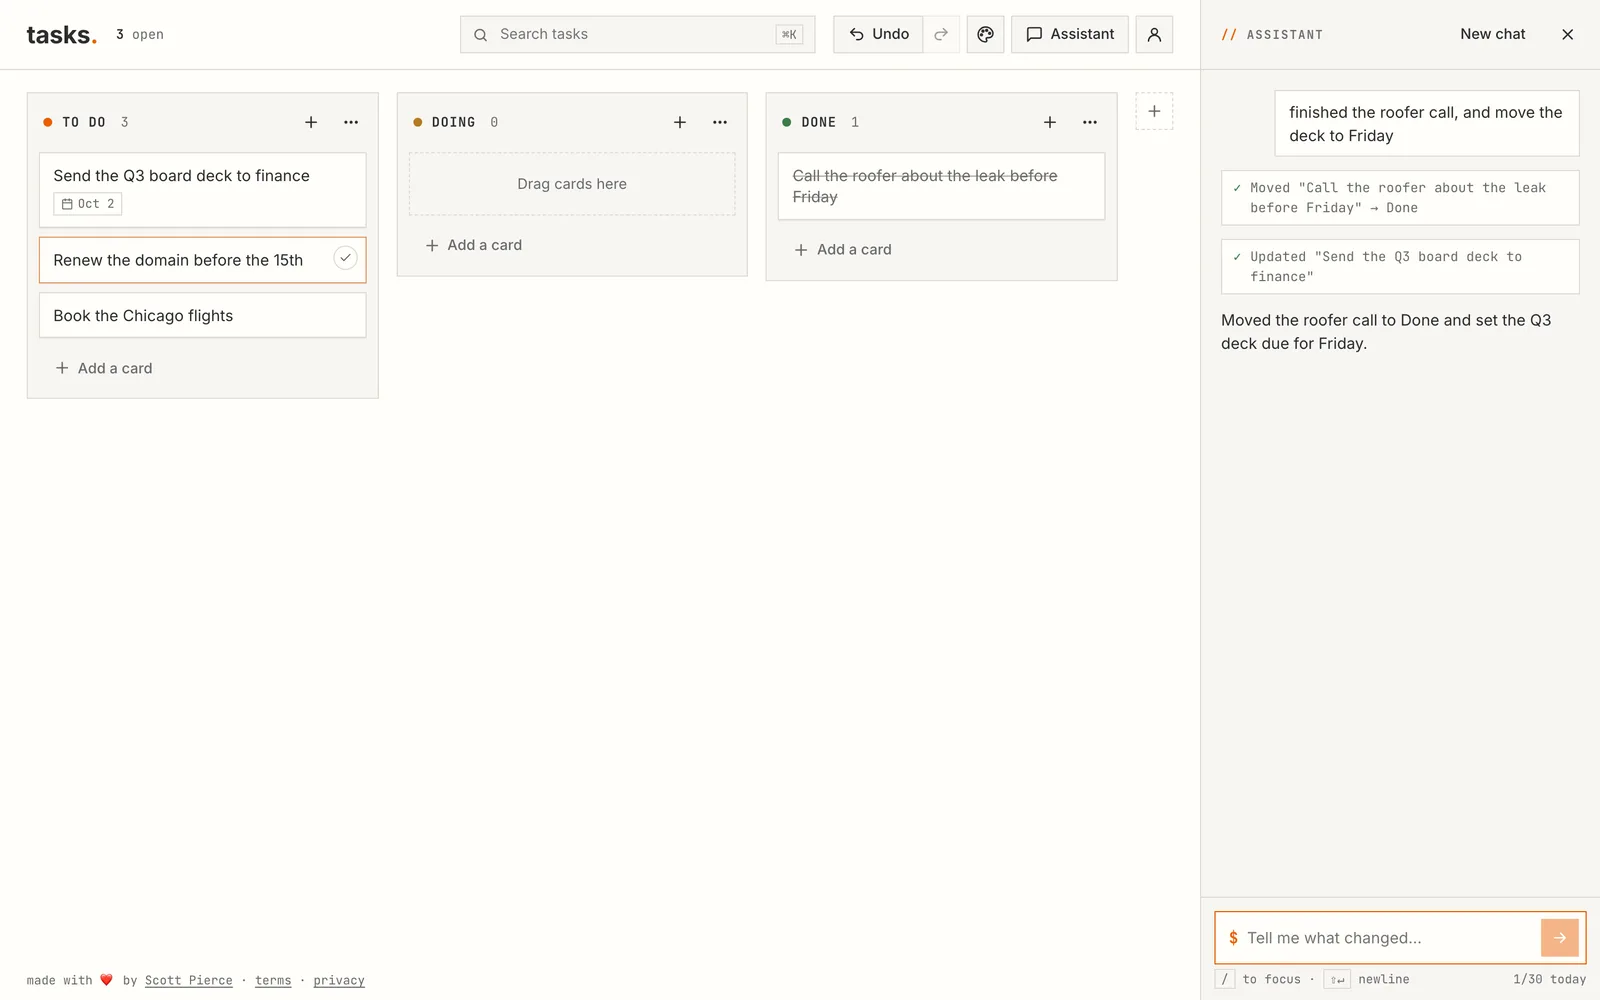Open the privacy link
The image size is (1600, 1000).
tap(339, 980)
